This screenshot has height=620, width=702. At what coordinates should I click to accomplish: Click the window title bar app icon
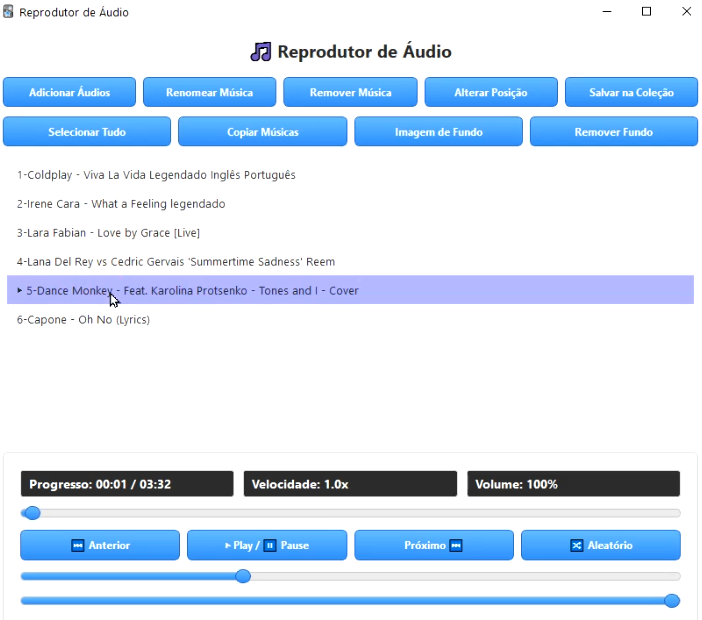[9, 12]
